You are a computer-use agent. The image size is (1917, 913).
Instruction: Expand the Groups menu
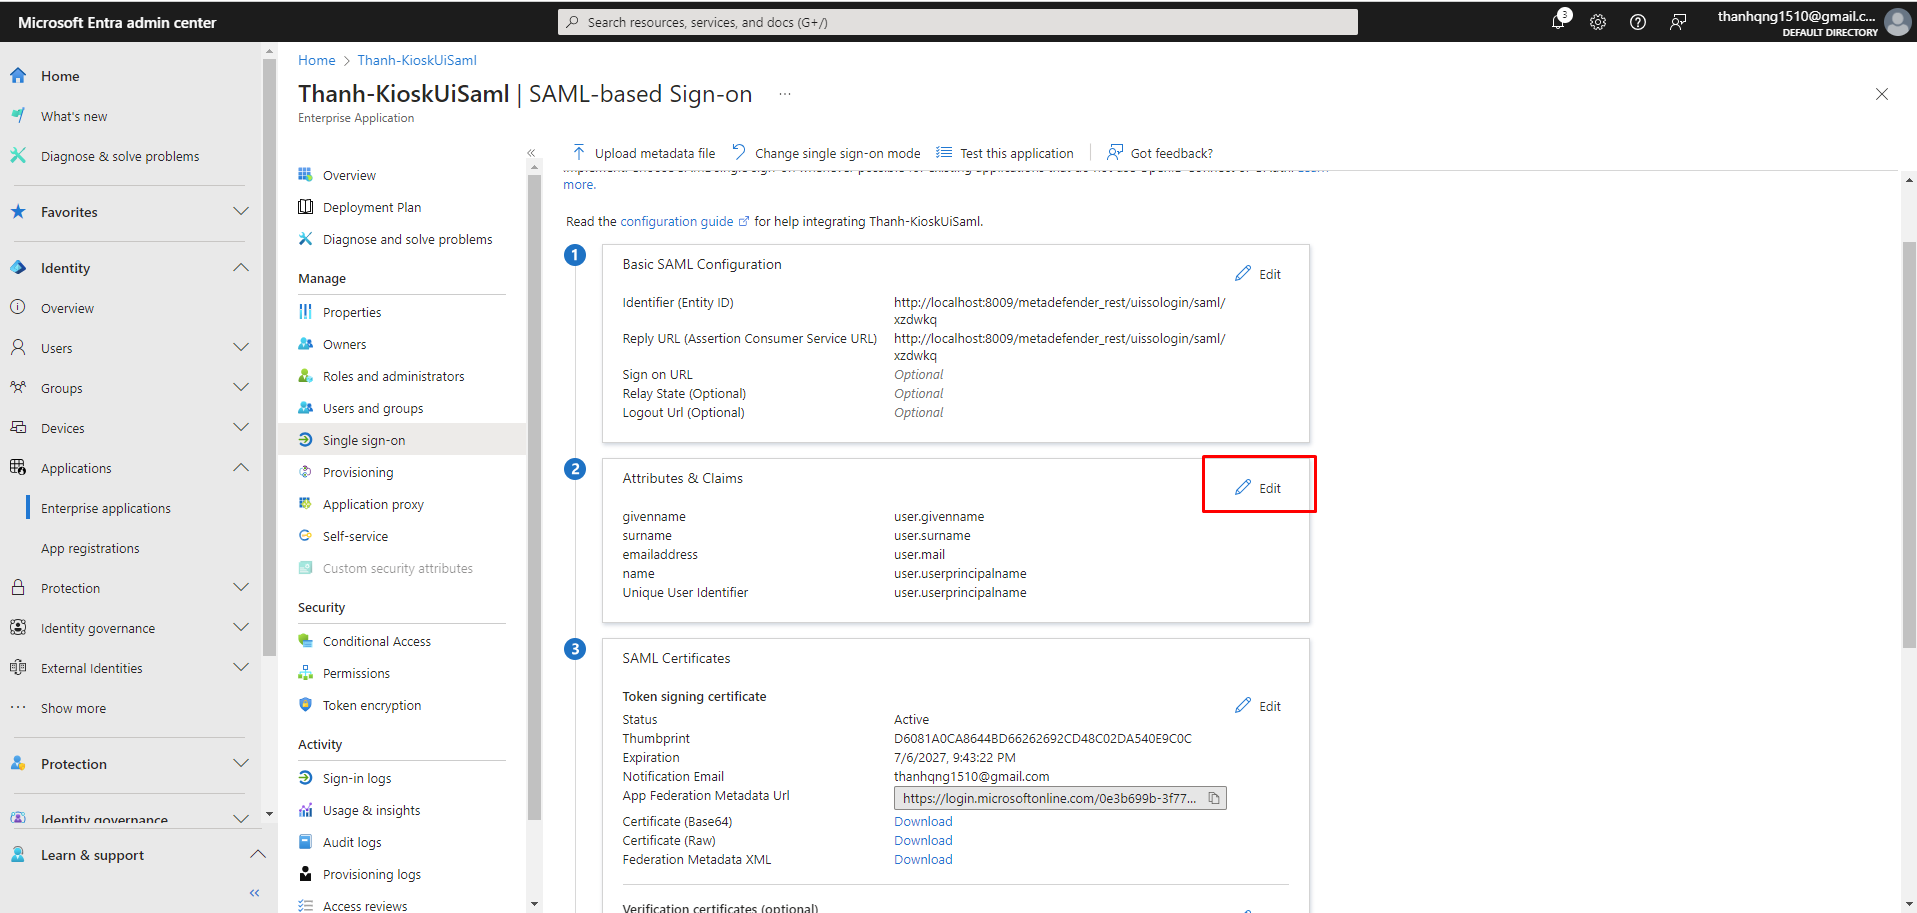(241, 387)
